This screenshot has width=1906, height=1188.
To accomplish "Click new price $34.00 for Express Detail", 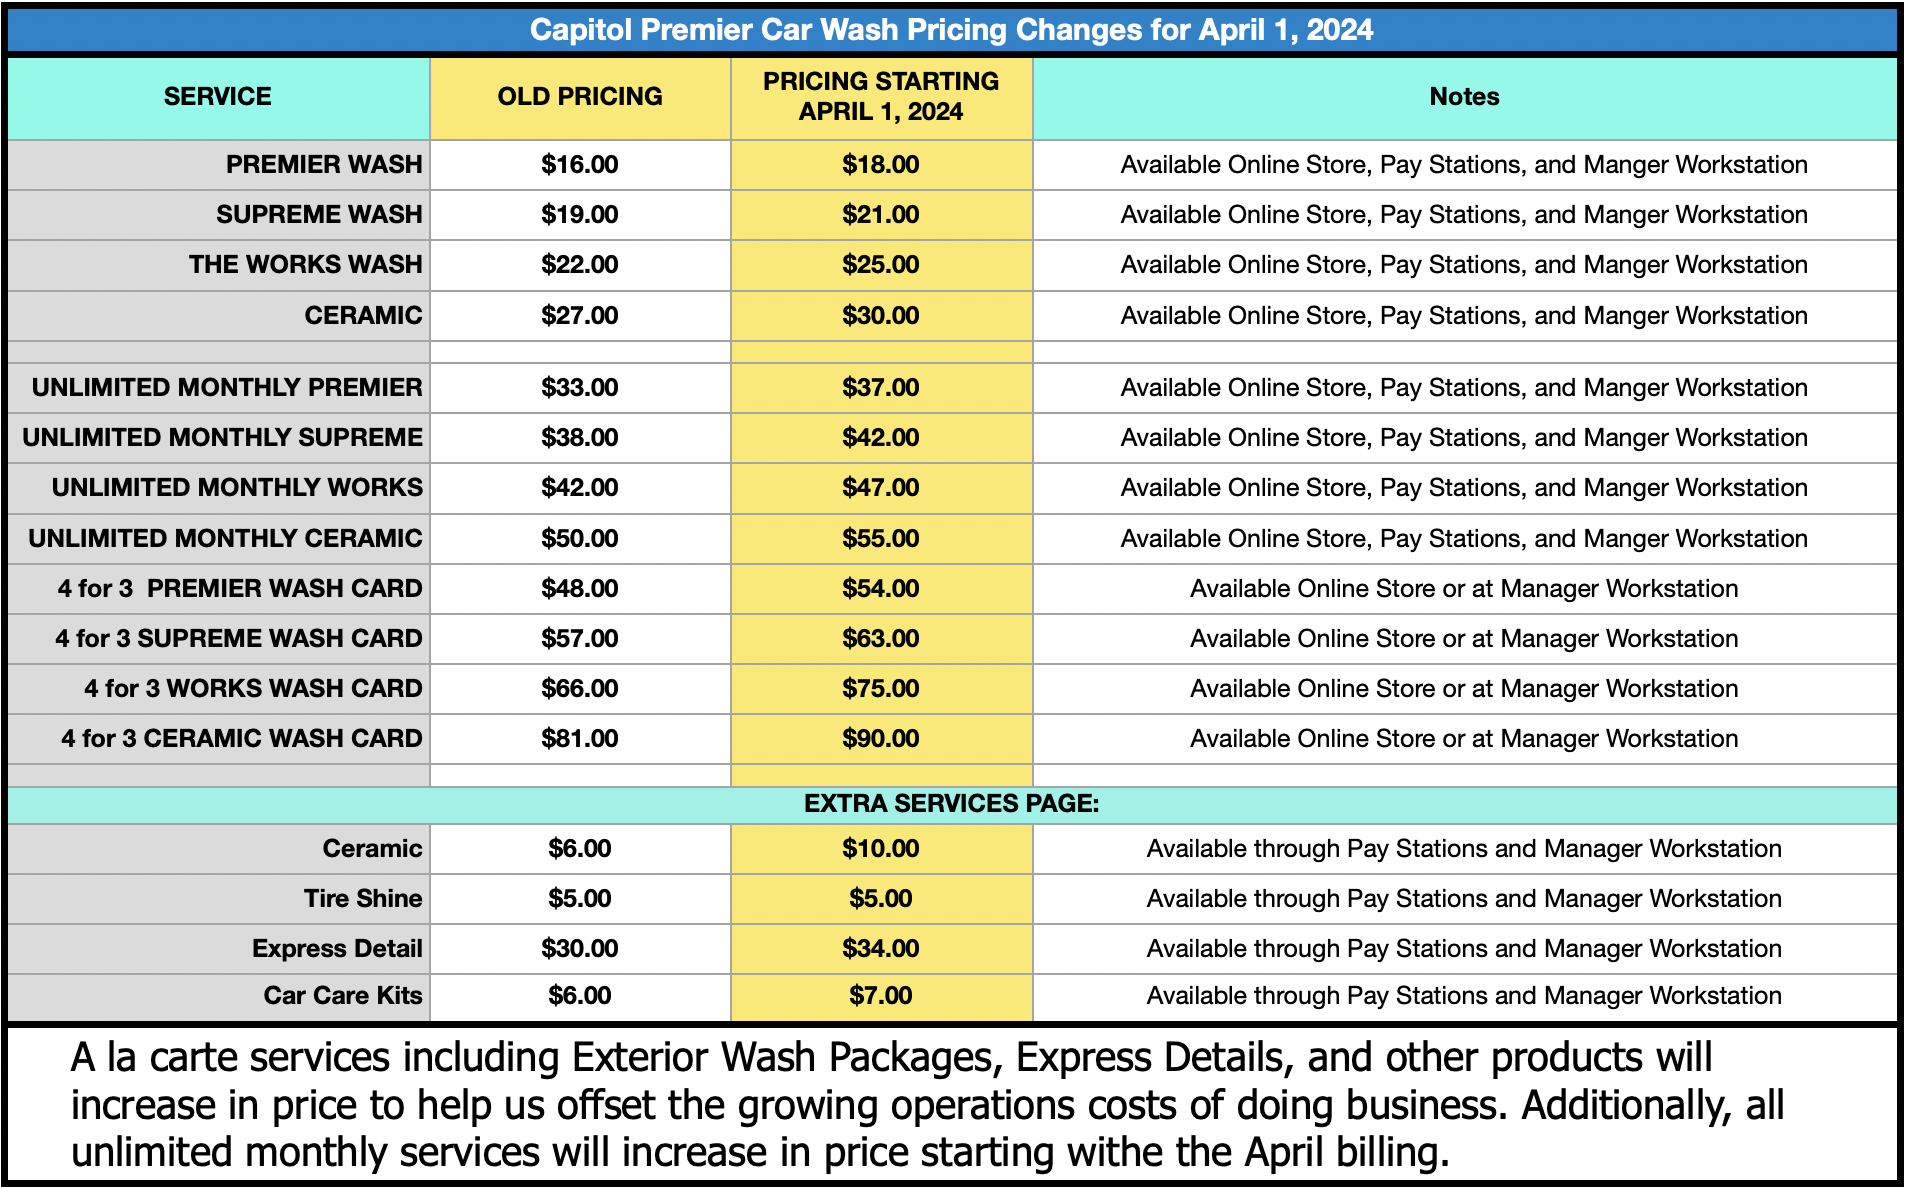I will [x=881, y=949].
